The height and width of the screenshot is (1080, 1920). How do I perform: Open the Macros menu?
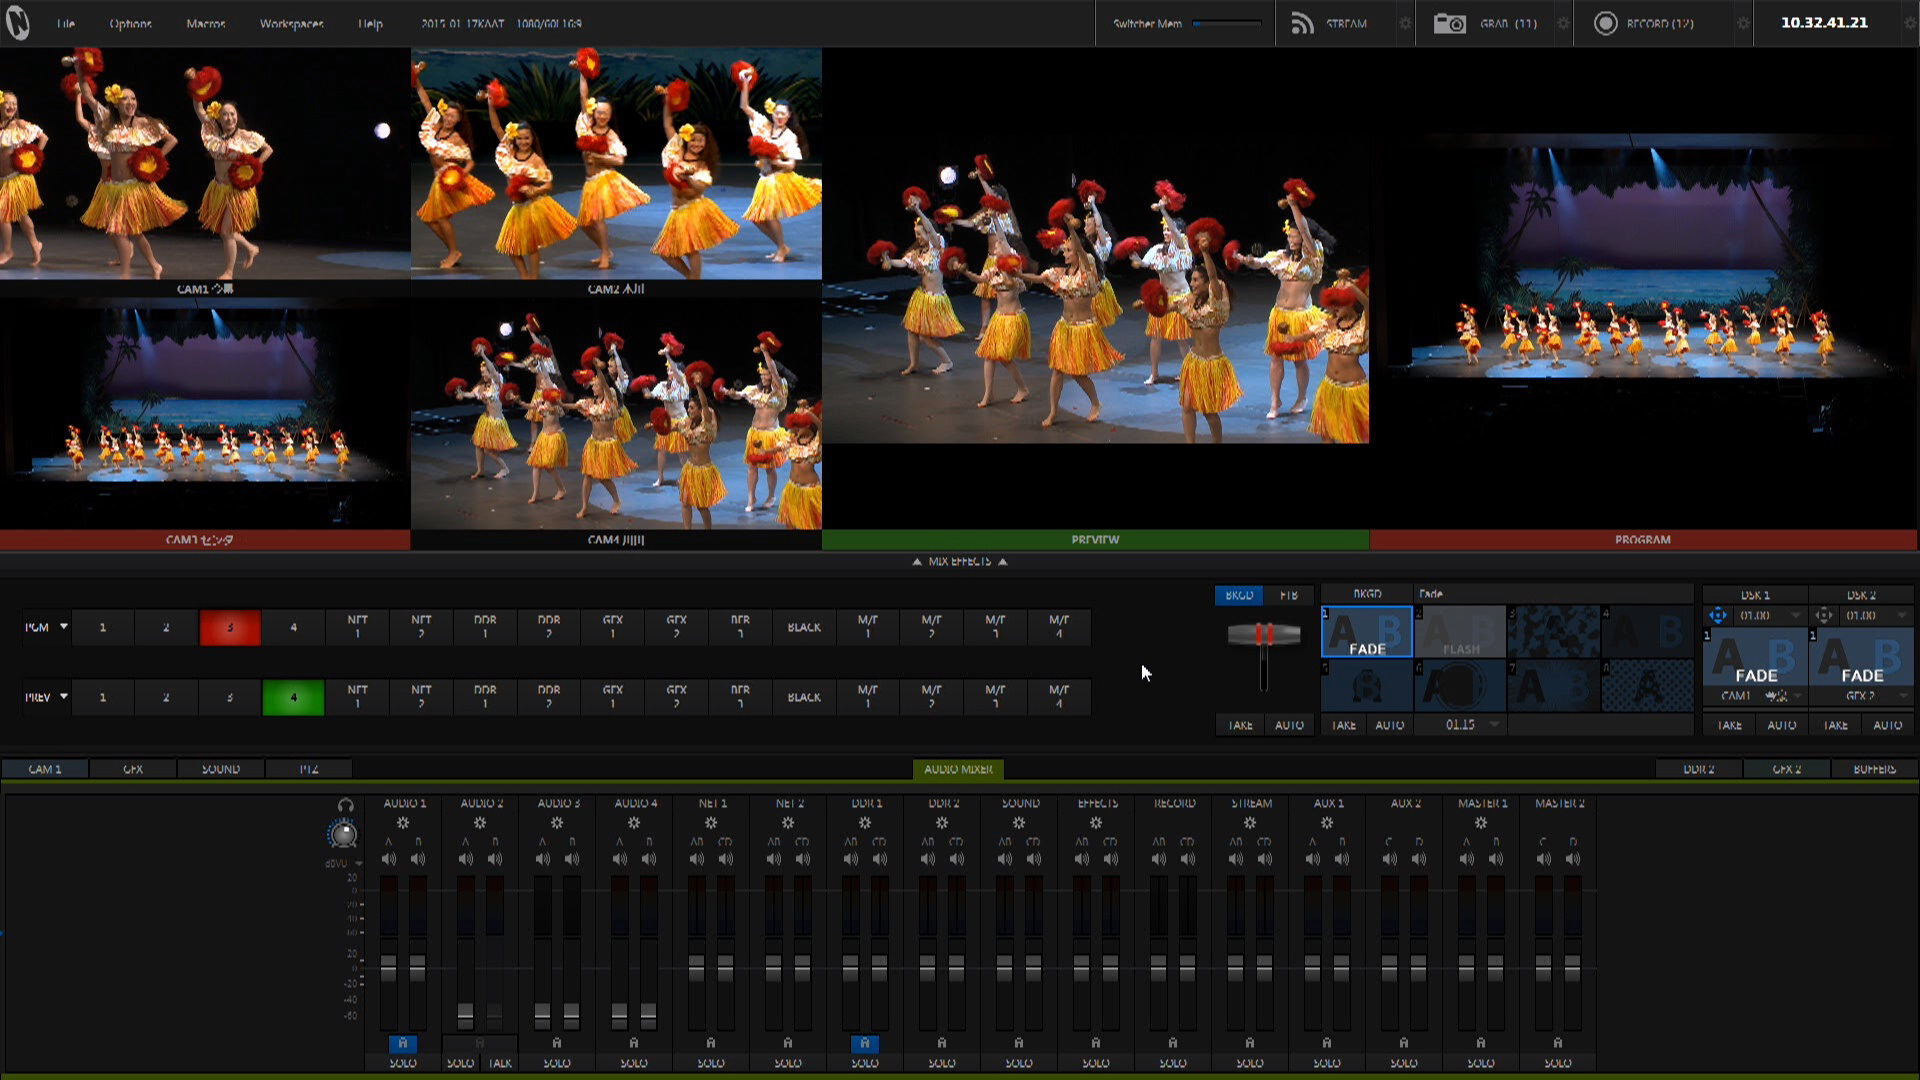(205, 23)
